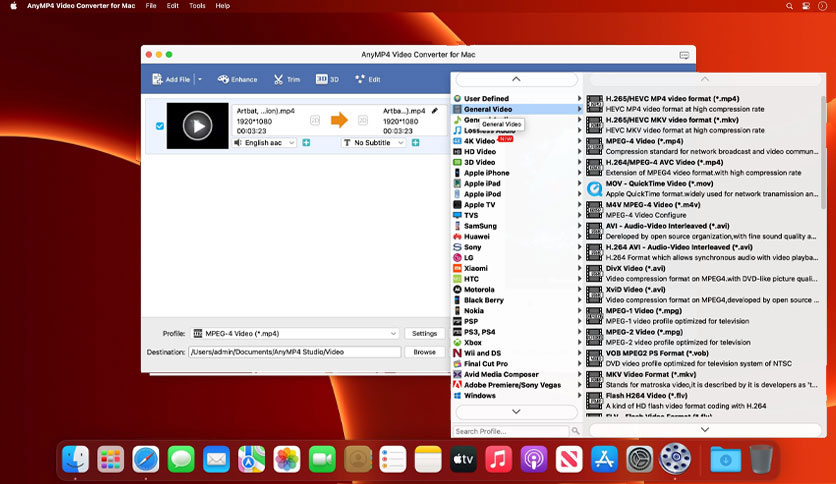Click the Search Profile input field
The image size is (836, 484).
pos(511,431)
